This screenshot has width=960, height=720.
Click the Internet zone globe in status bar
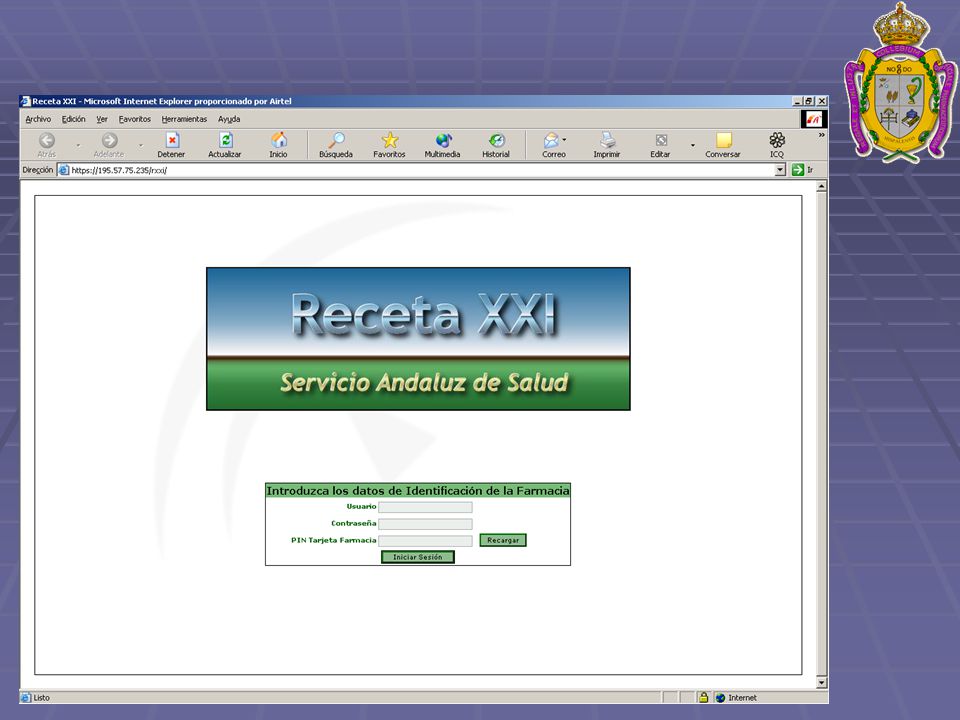click(x=720, y=698)
